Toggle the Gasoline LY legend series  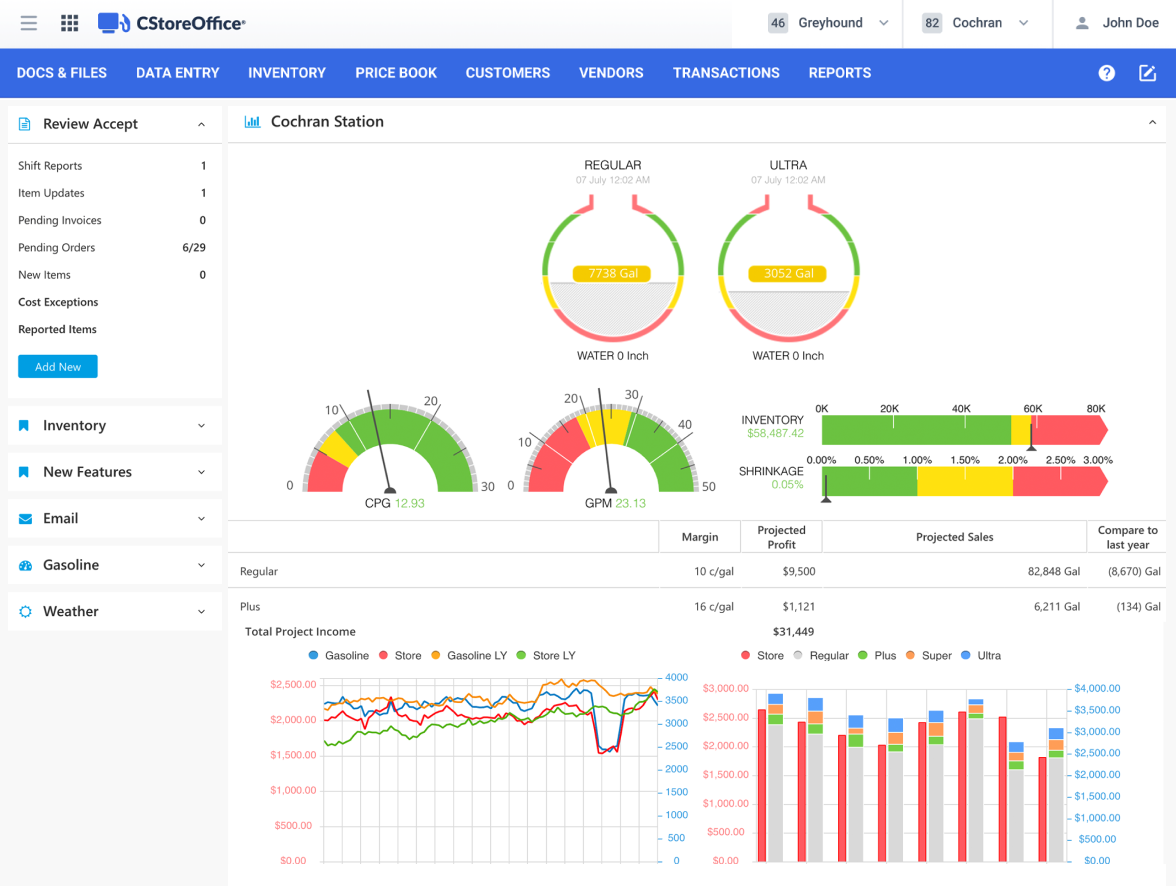(470, 656)
